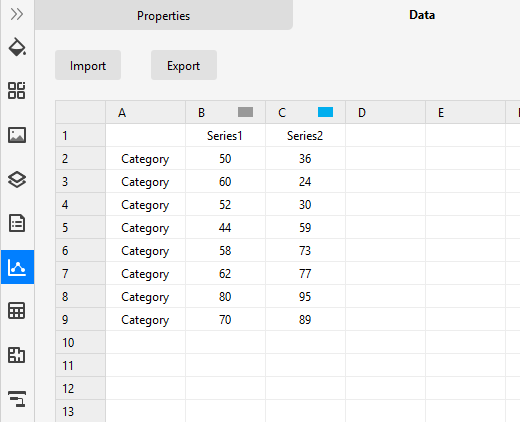This screenshot has width=520, height=422.
Task: Change the blue Series2 color swatch
Action: (325, 112)
